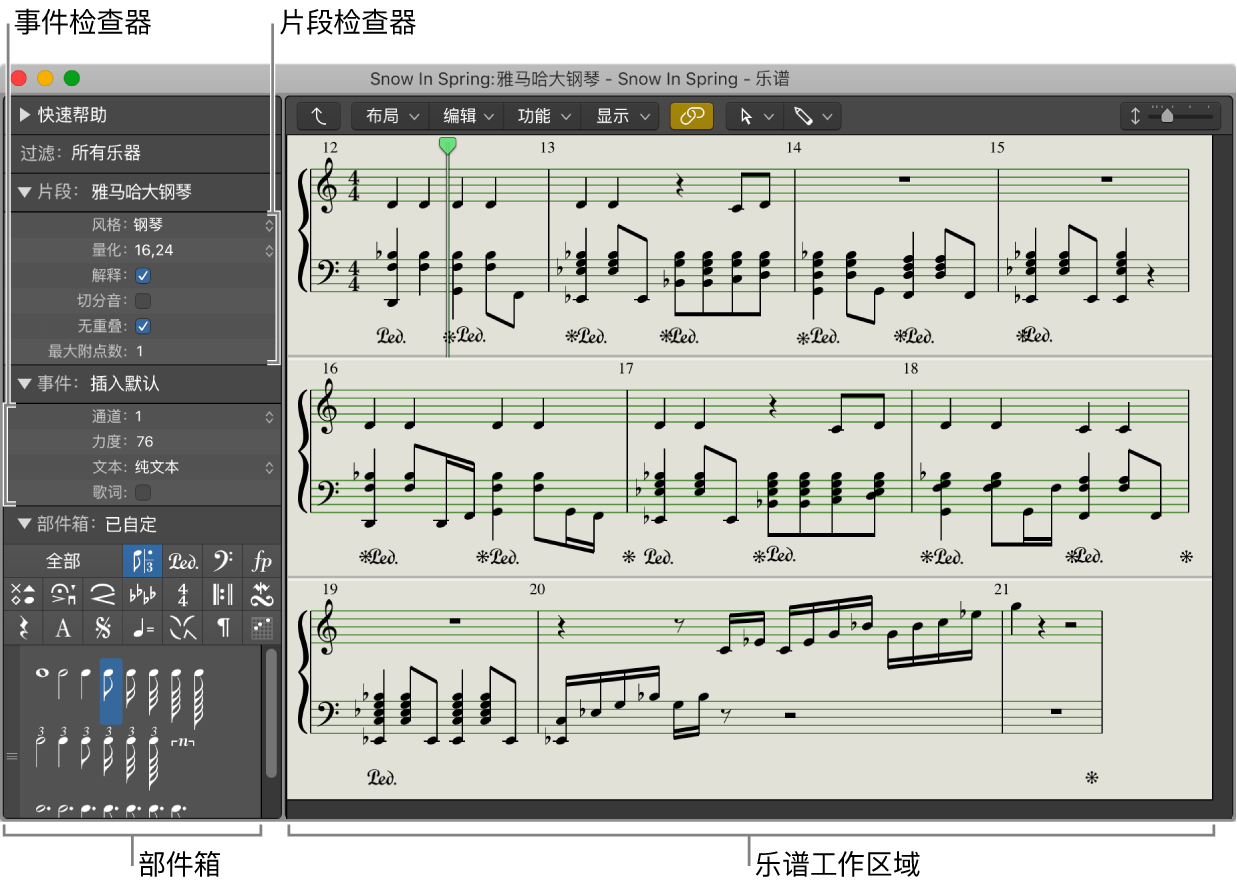The image size is (1237, 886).
Task: Click the green playhead marker
Action: 448,146
